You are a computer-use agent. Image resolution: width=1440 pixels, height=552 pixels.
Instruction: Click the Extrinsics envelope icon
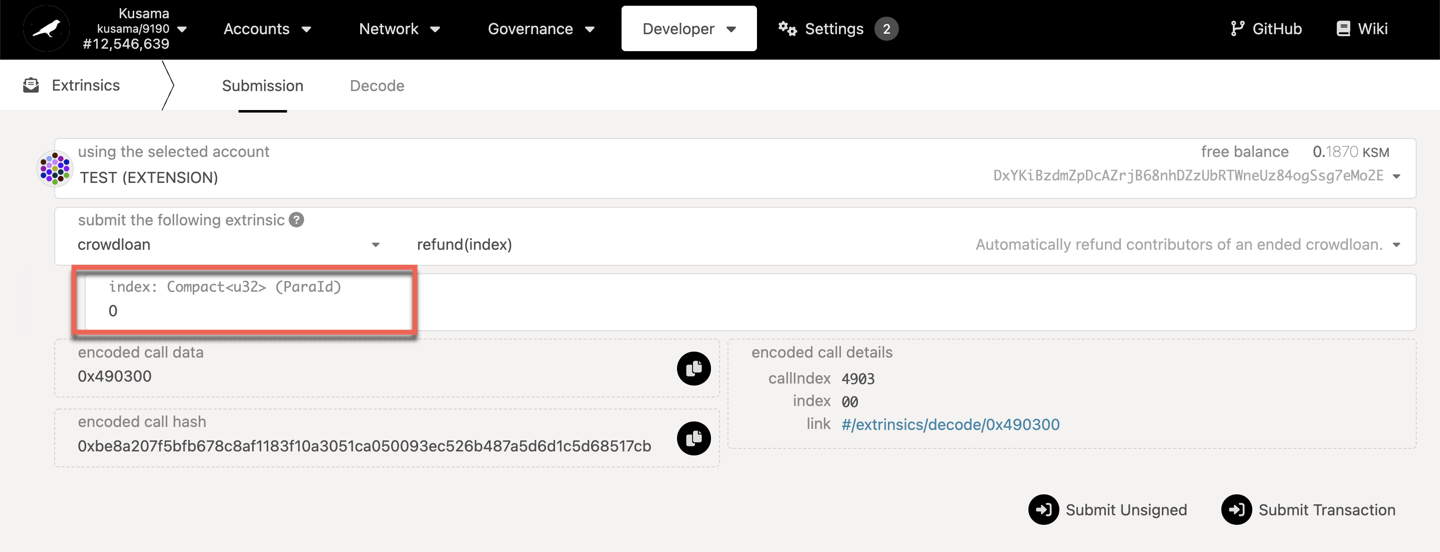coord(32,86)
